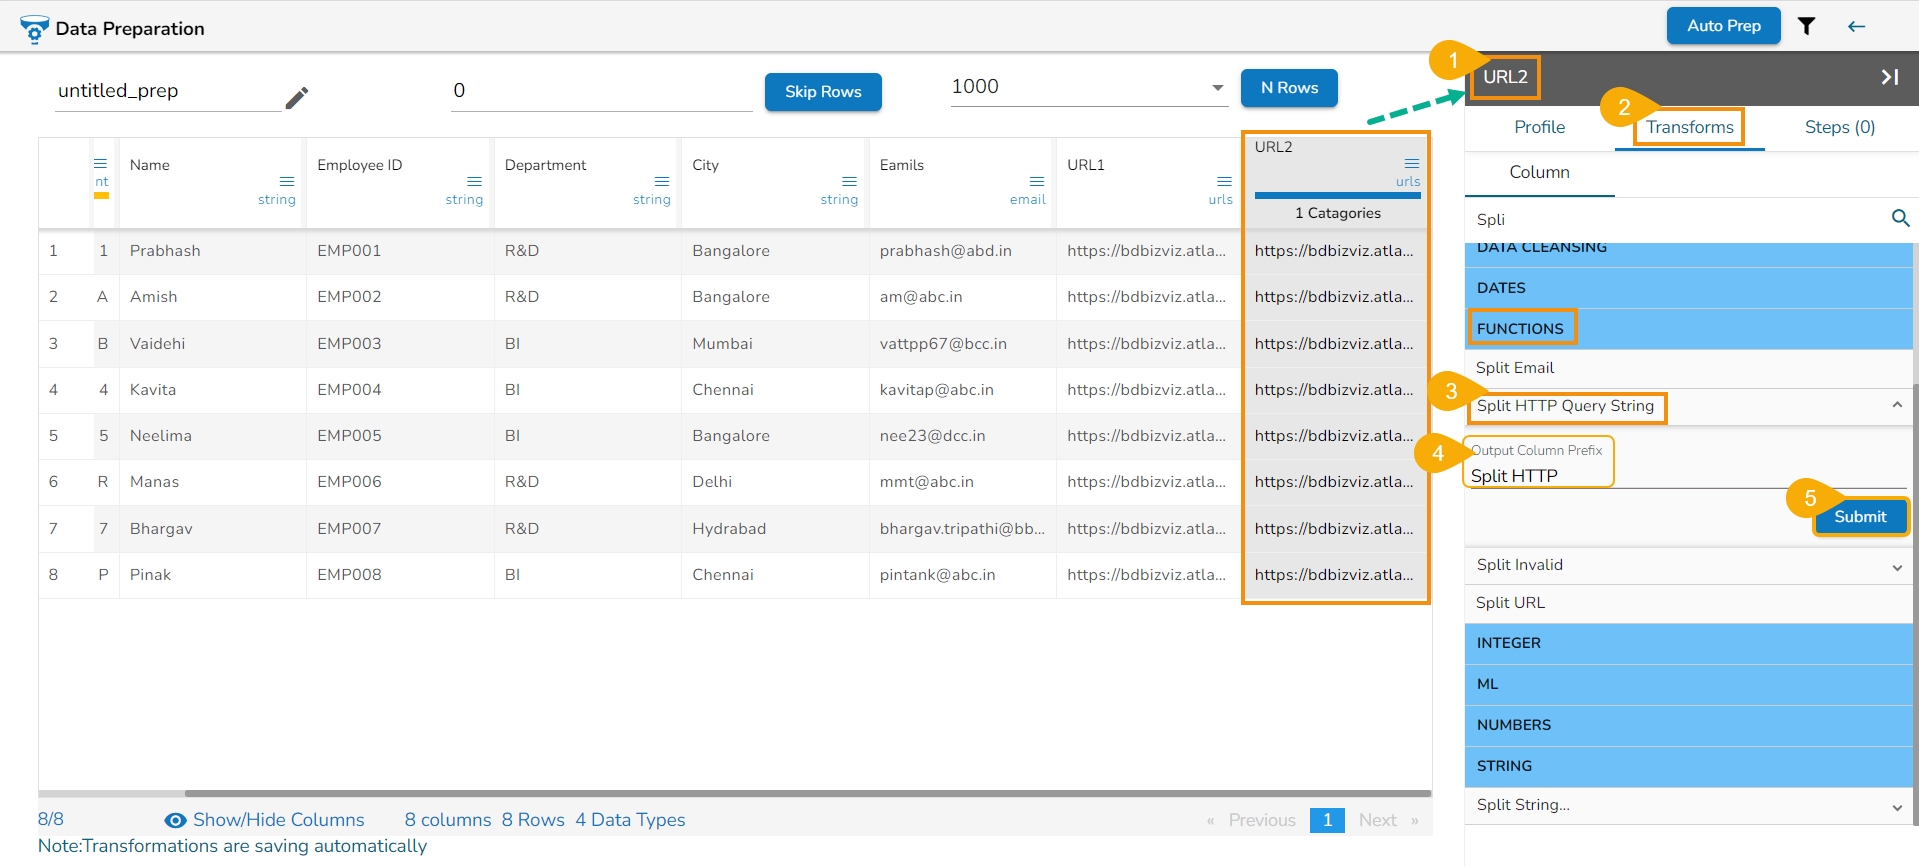The image size is (1919, 867).
Task: Switch to the Profile tab
Action: 1539,127
